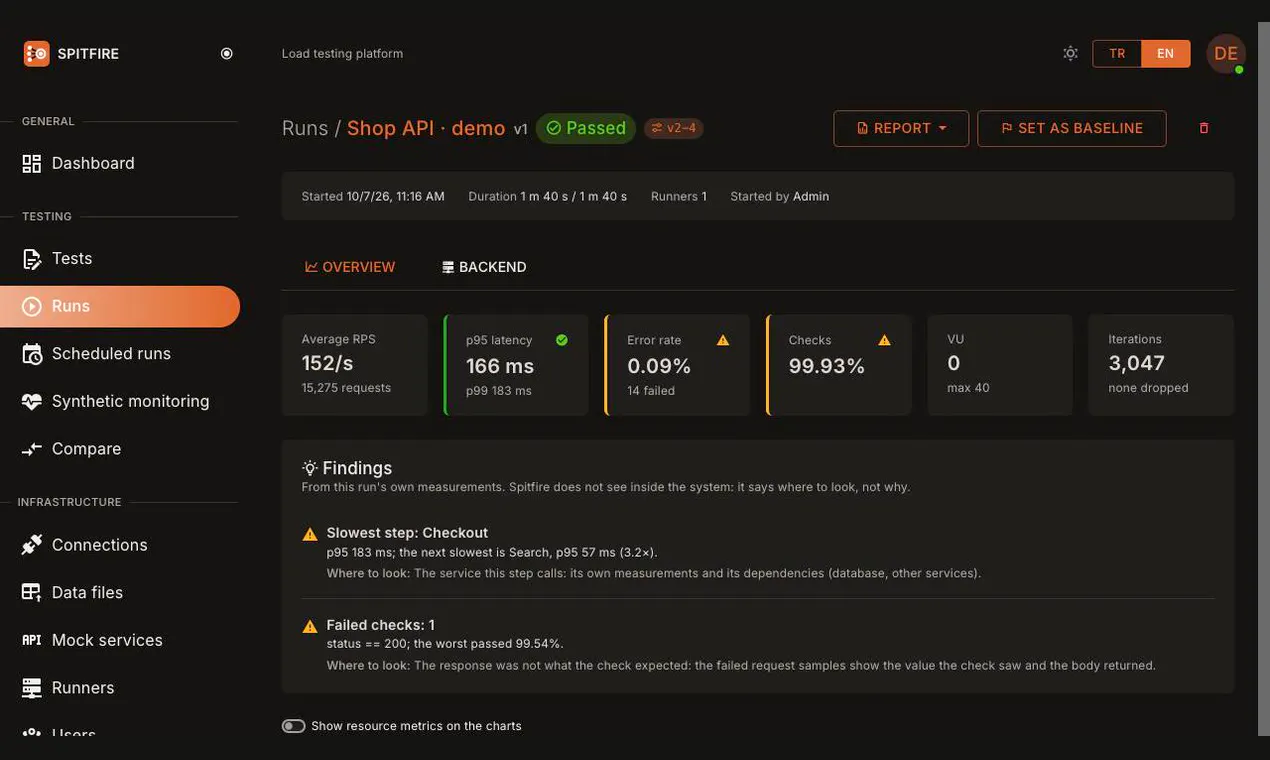Open the Backend tab
This screenshot has width=1270, height=760.
[x=484, y=267]
